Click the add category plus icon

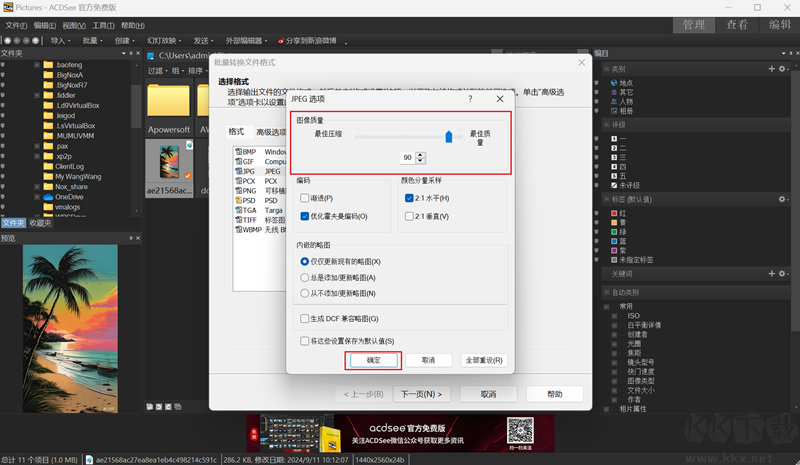771,69
